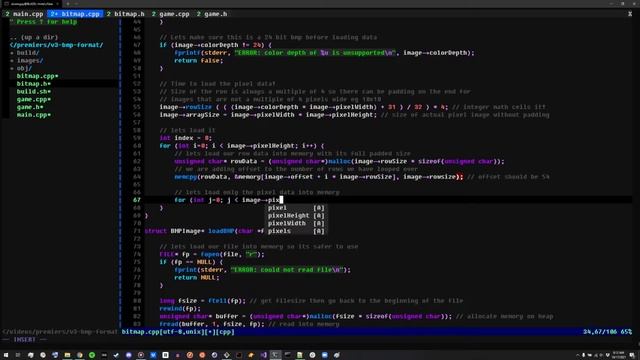
Task: Open the game.h vim tab
Action: [212, 14]
